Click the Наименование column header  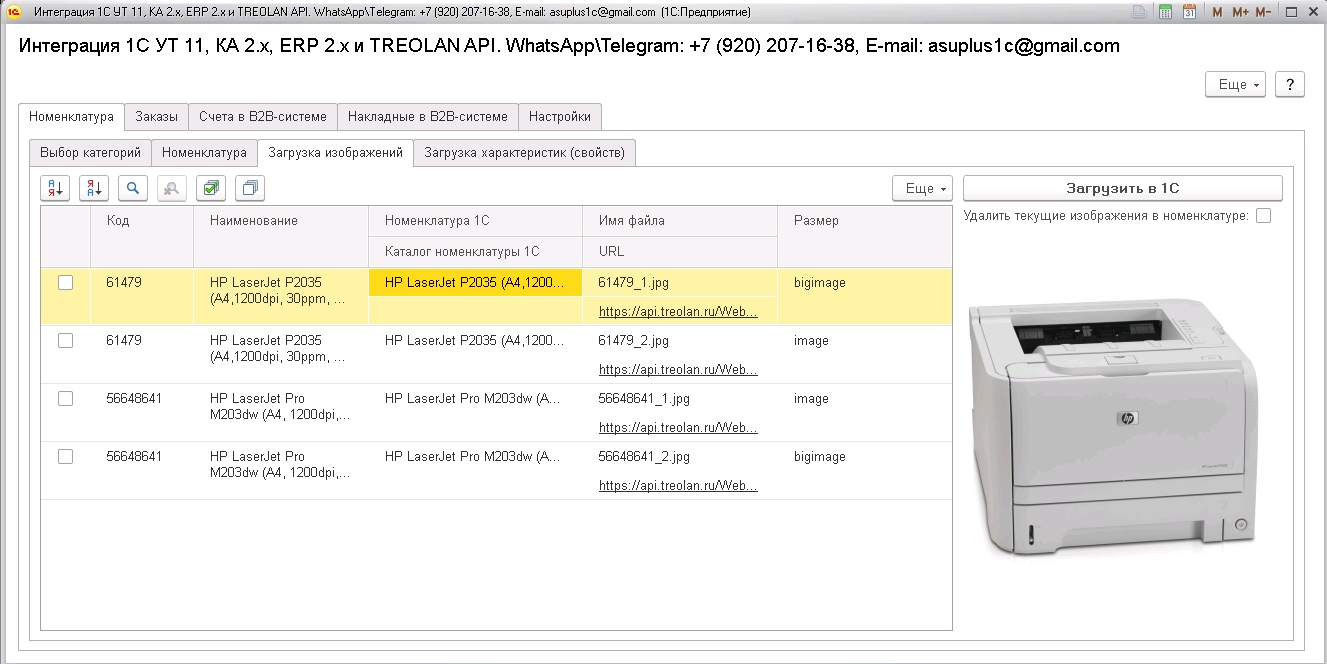tap(281, 236)
